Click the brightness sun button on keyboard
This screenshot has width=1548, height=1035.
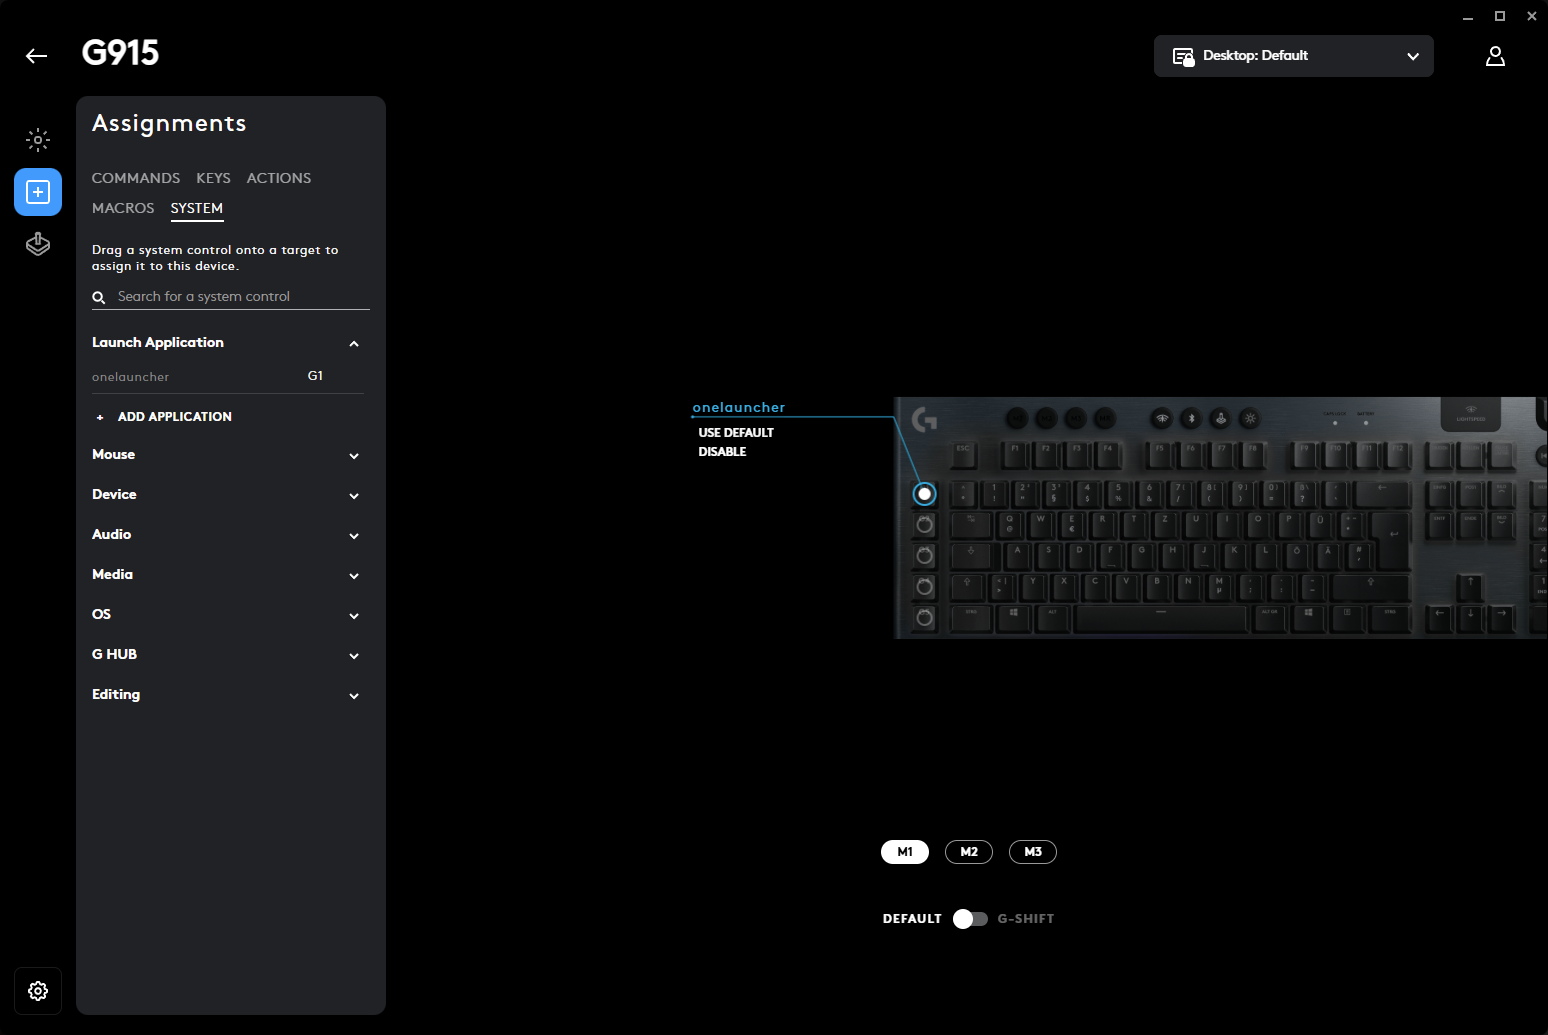point(1250,418)
